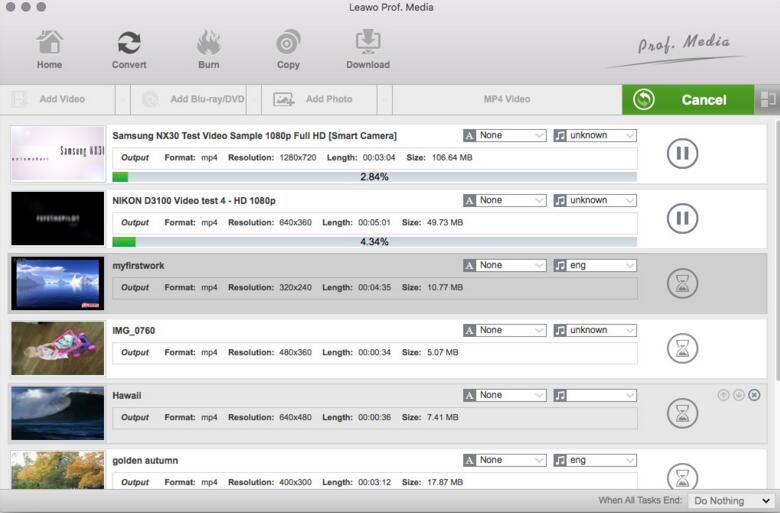Select the NIKON D3100 video thumbnail
This screenshot has height=513, width=780.
click(x=58, y=218)
